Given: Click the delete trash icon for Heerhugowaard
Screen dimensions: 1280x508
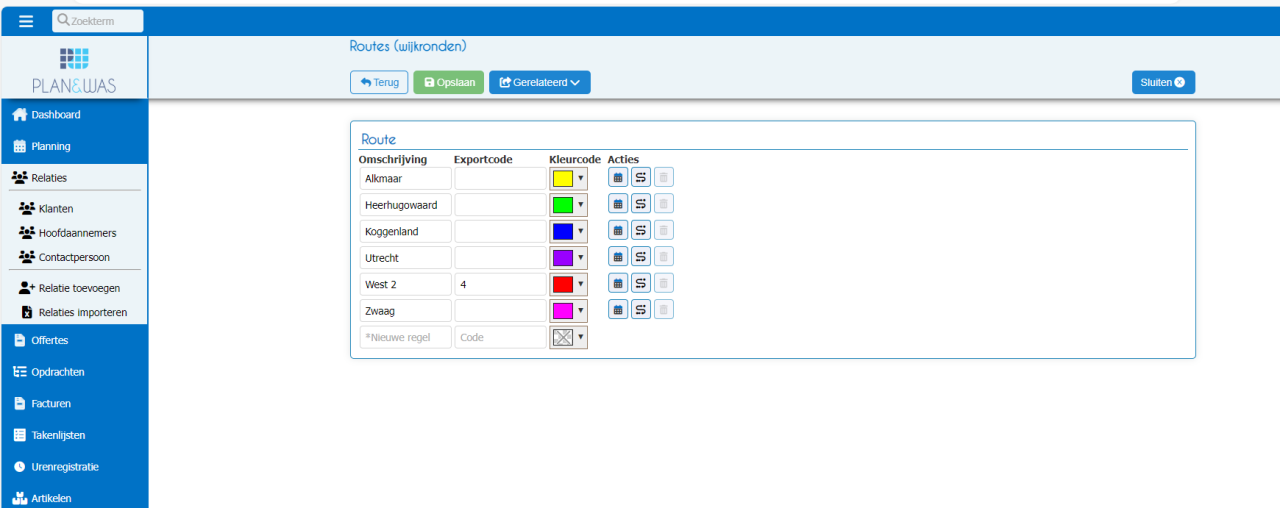Looking at the screenshot, I should [x=664, y=204].
